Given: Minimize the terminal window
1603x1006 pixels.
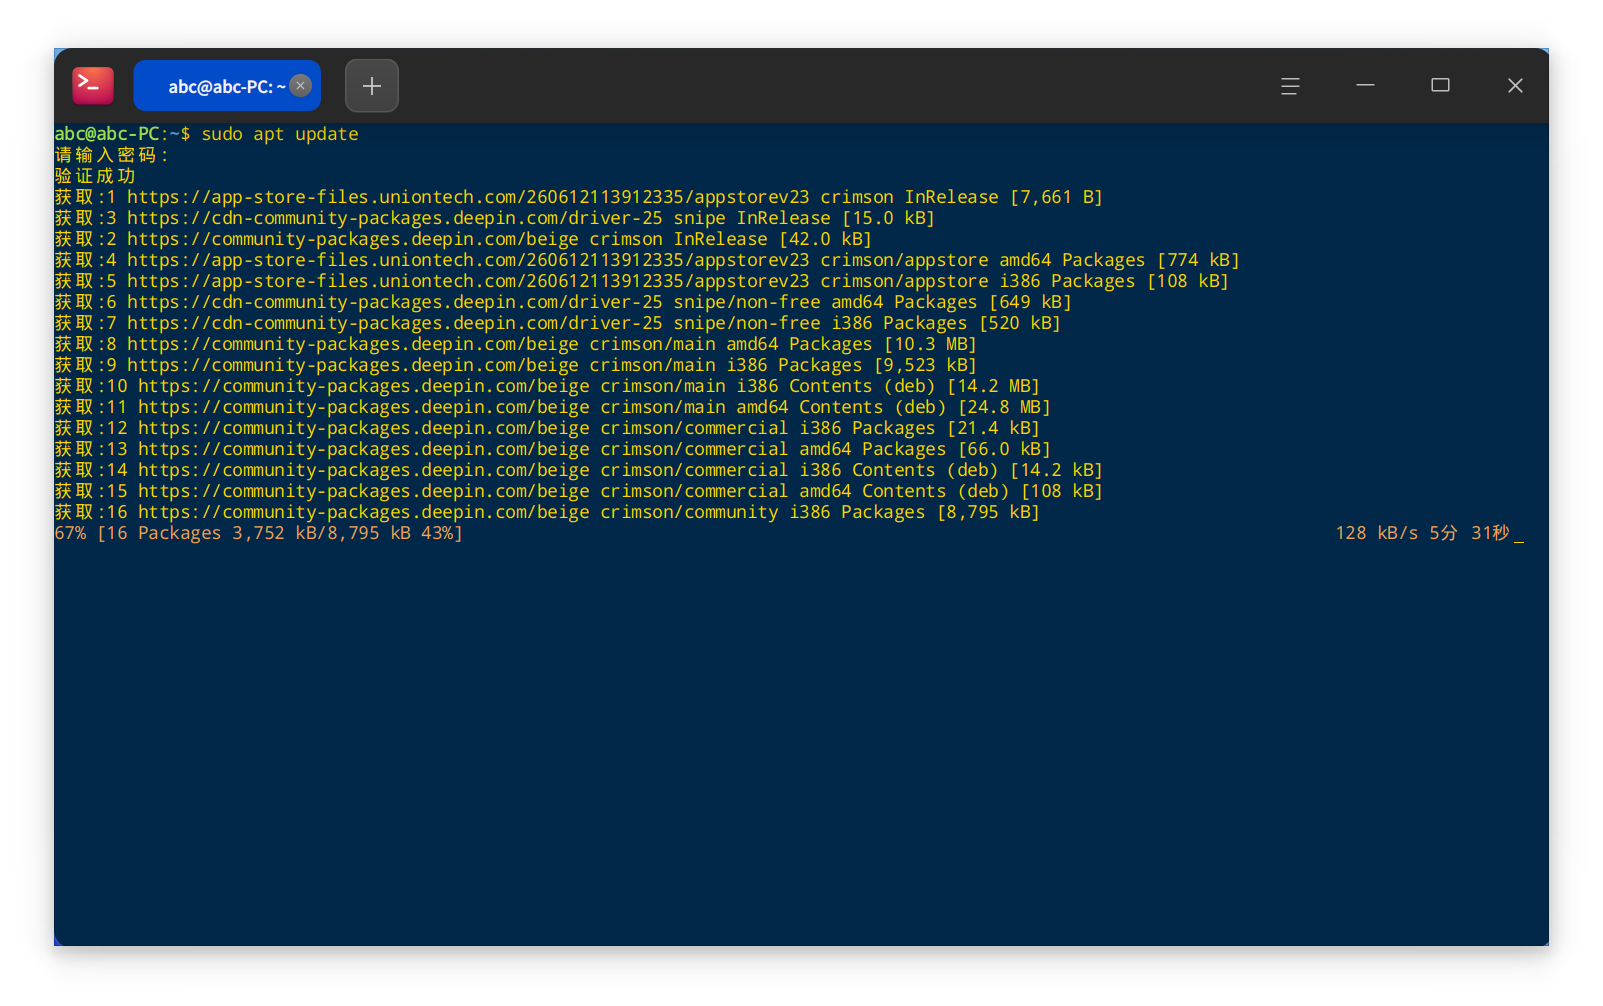Looking at the screenshot, I should 1365,86.
